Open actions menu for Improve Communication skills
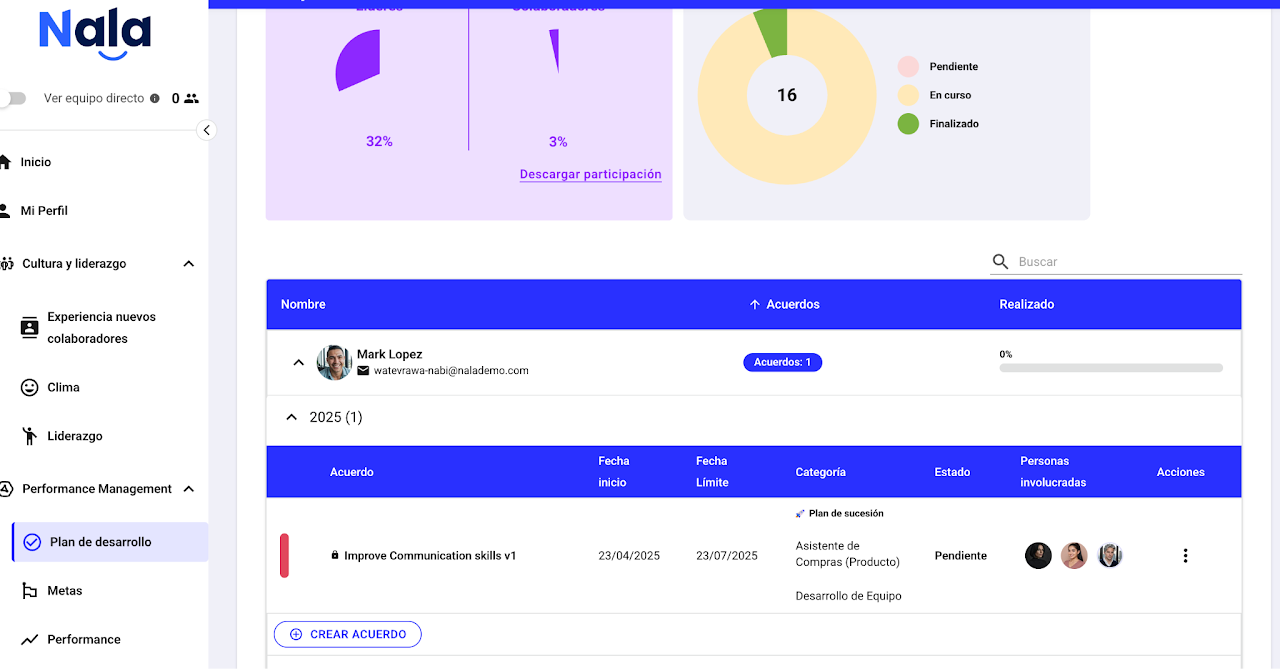Viewport: 1280px width, 669px height. (x=1185, y=556)
